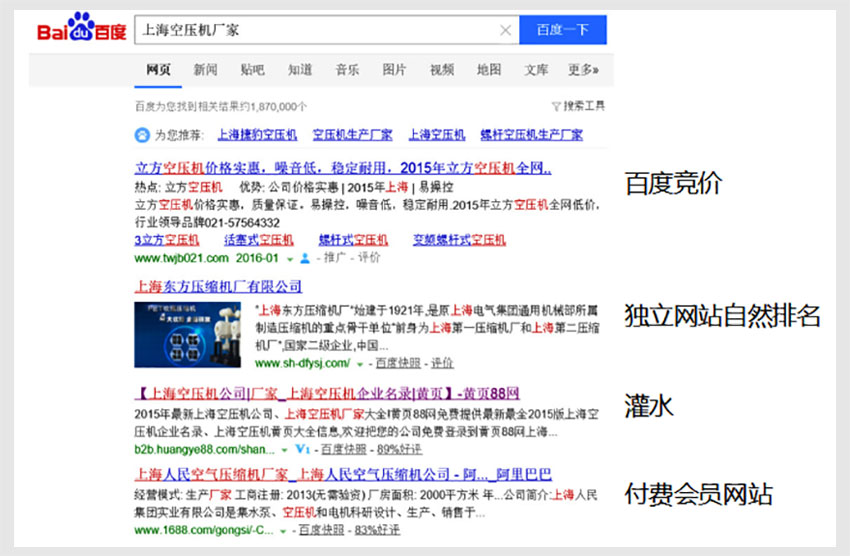Image resolution: width=850 pixels, height=556 pixels.
Task: Expand the green arrow next to 1688.com result
Action: tap(283, 529)
